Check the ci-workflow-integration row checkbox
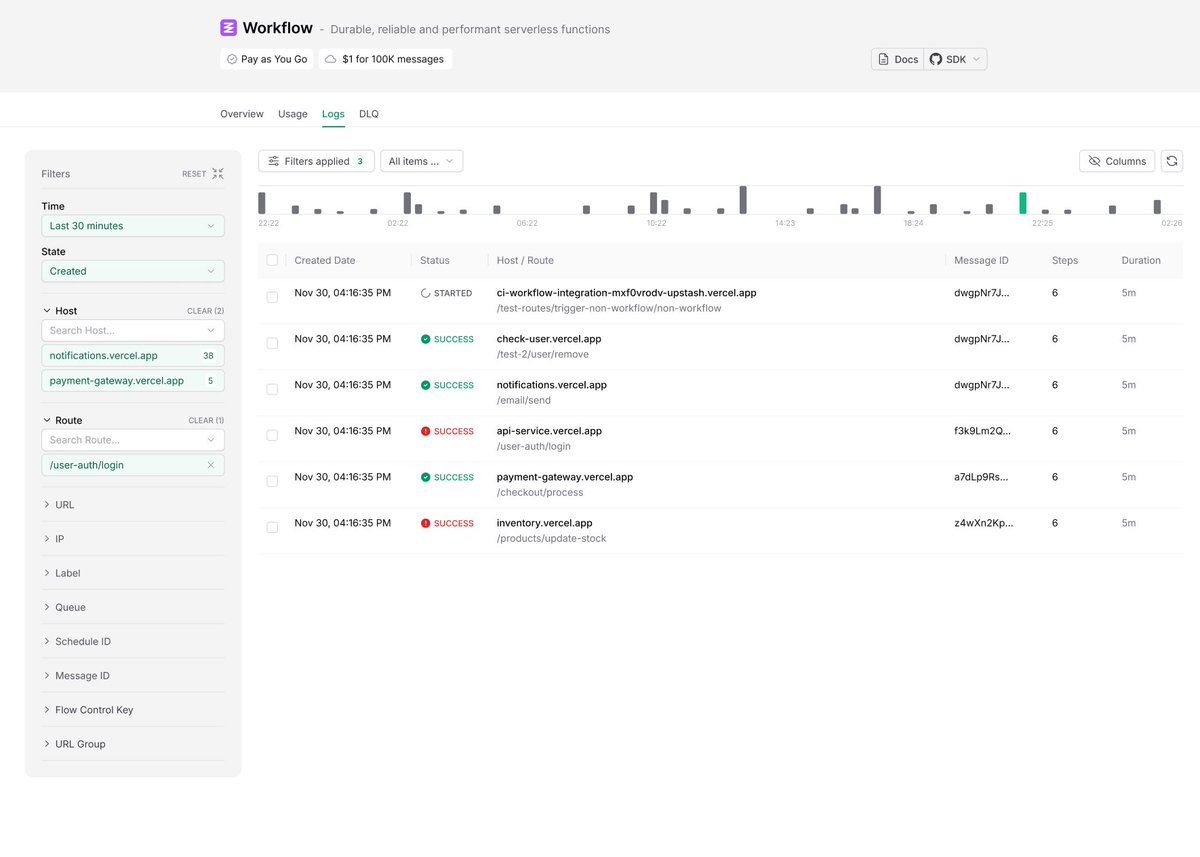Viewport: 1200px width, 857px height. [x=272, y=297]
